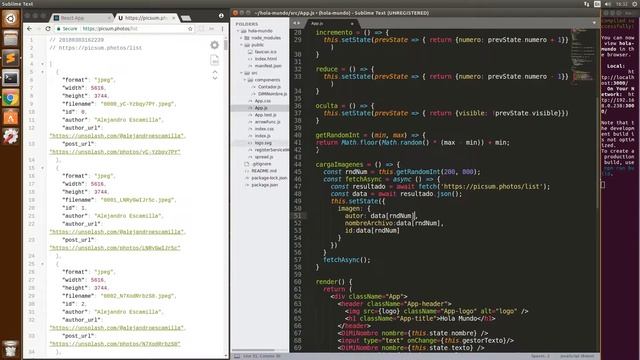Go back in Chrome browser
The width and height of the screenshot is (640, 360).
29,29
